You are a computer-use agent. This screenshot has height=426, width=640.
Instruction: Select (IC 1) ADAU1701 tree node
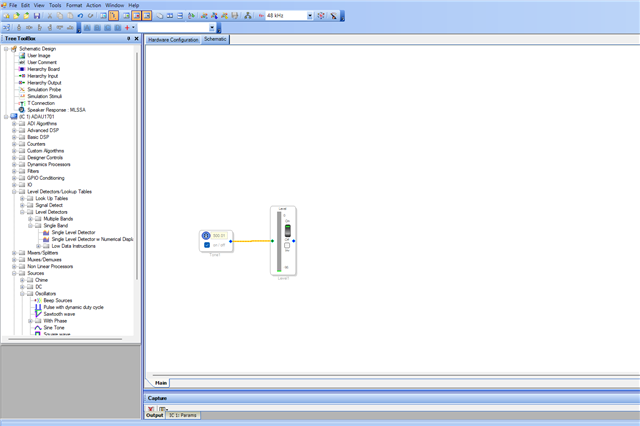click(32, 117)
